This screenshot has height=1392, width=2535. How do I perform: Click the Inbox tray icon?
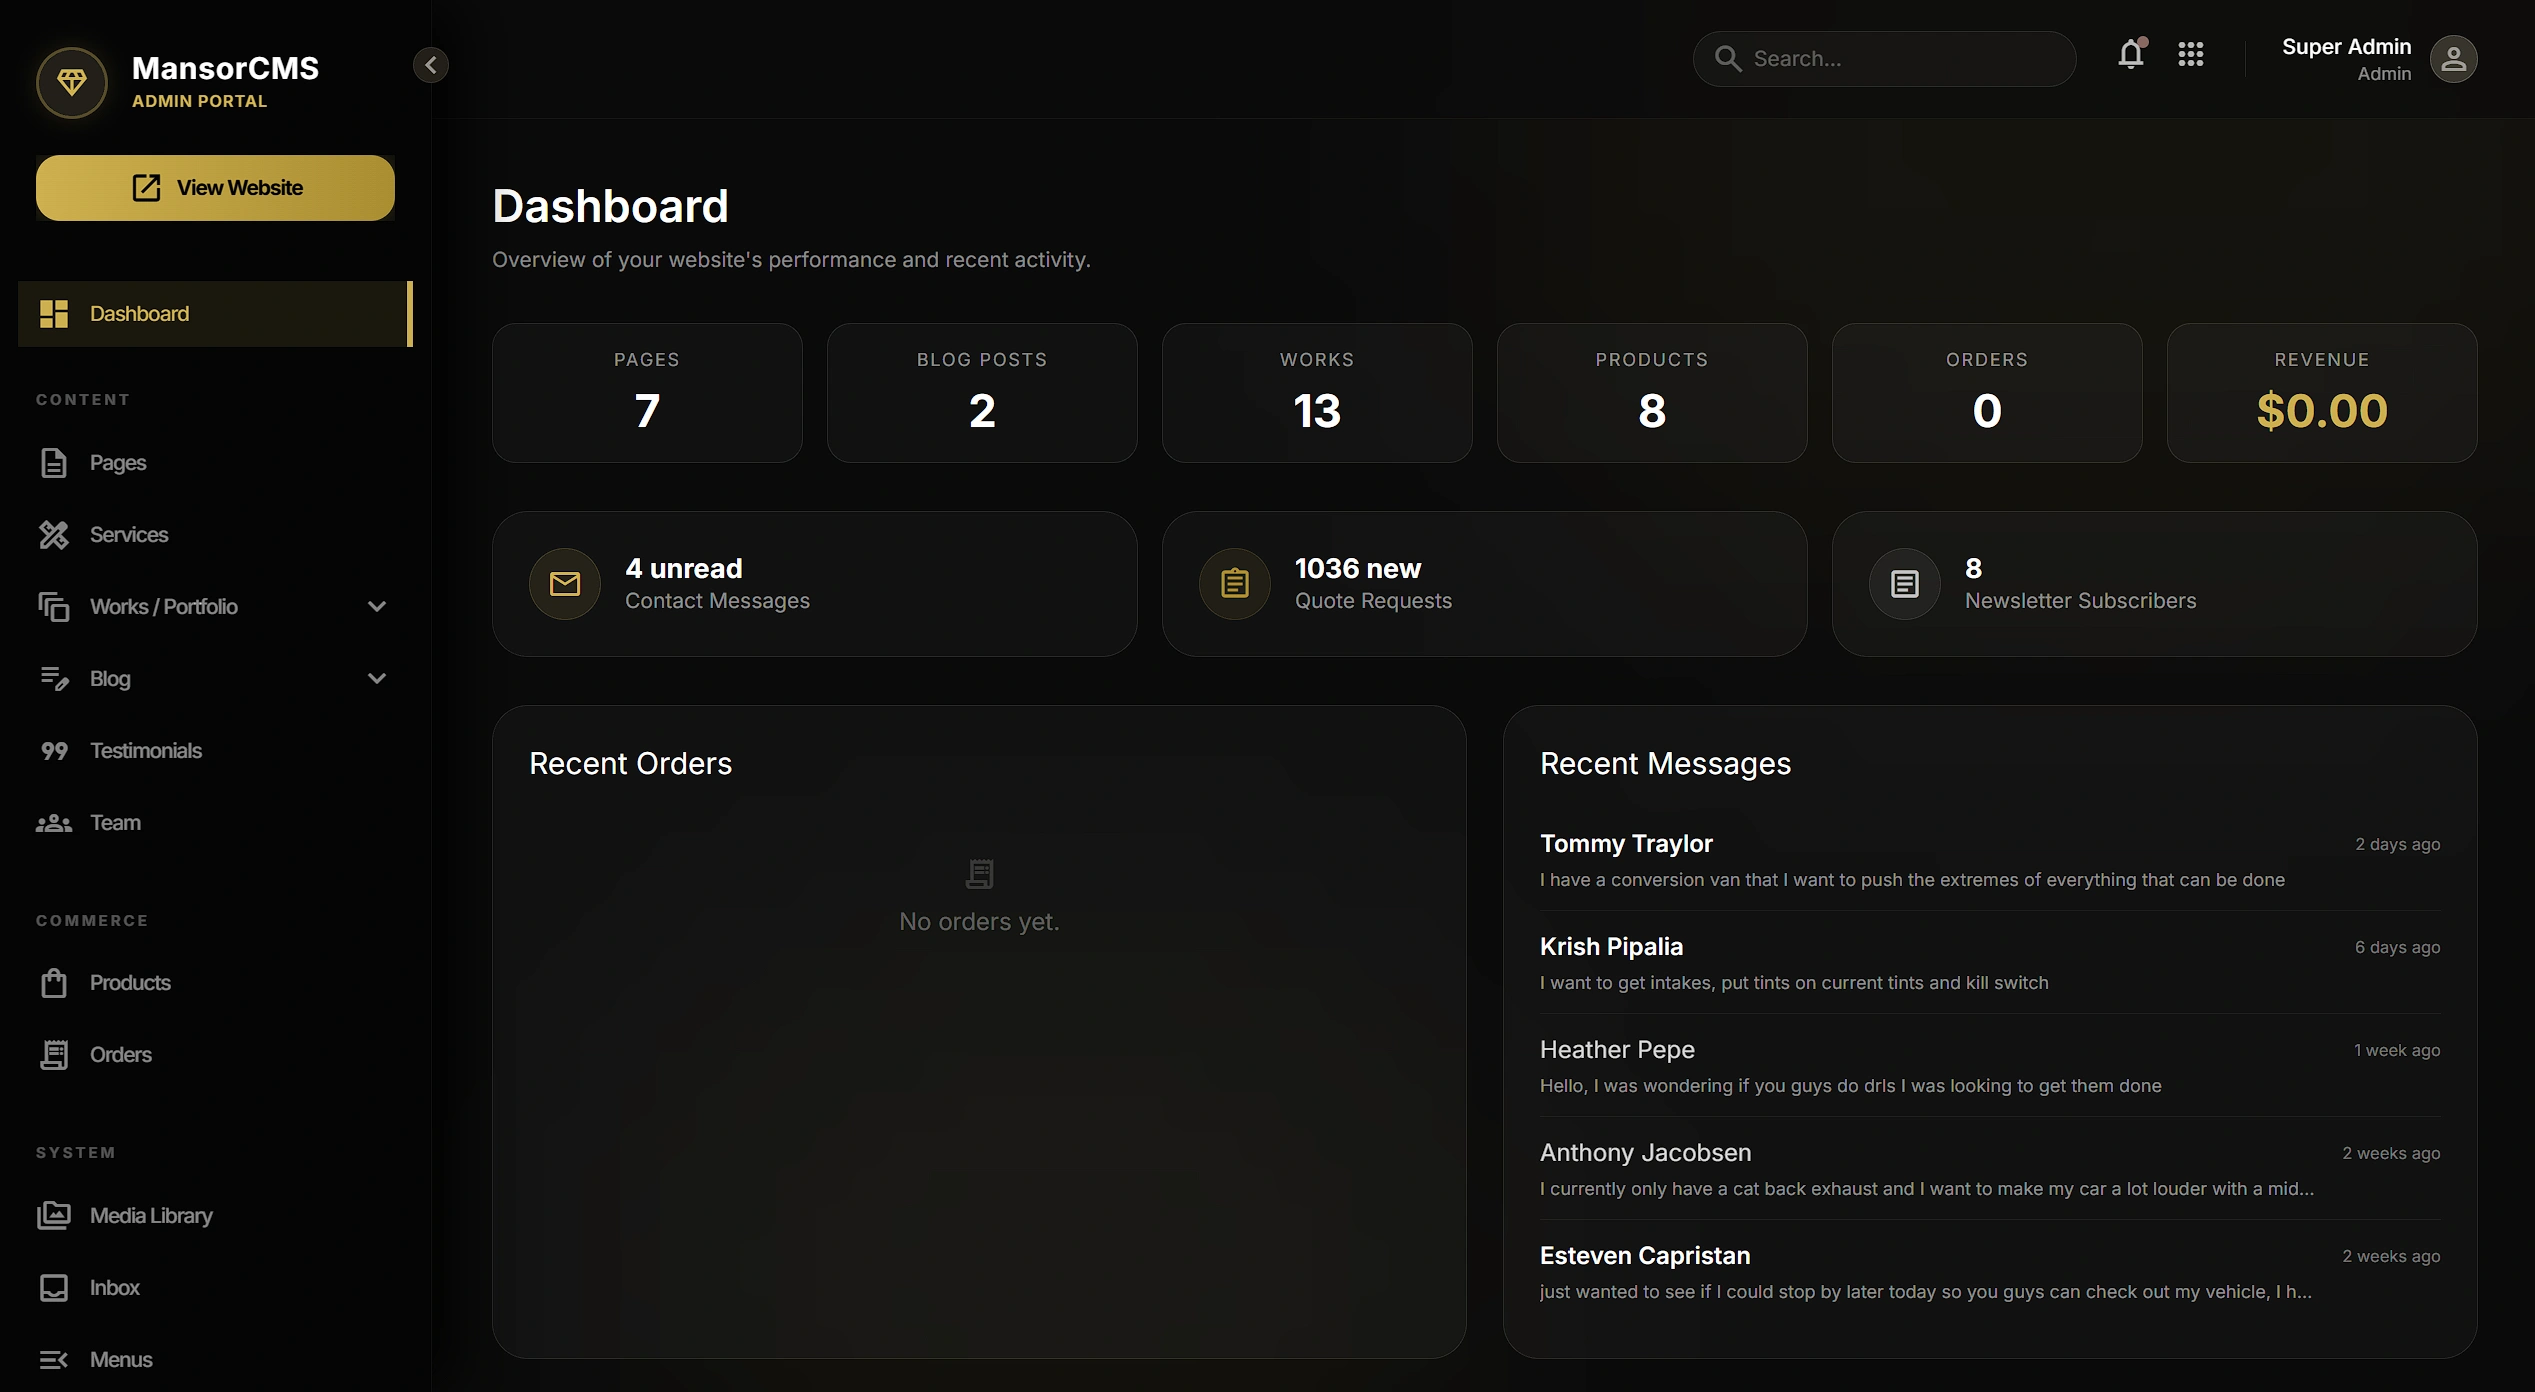(54, 1288)
